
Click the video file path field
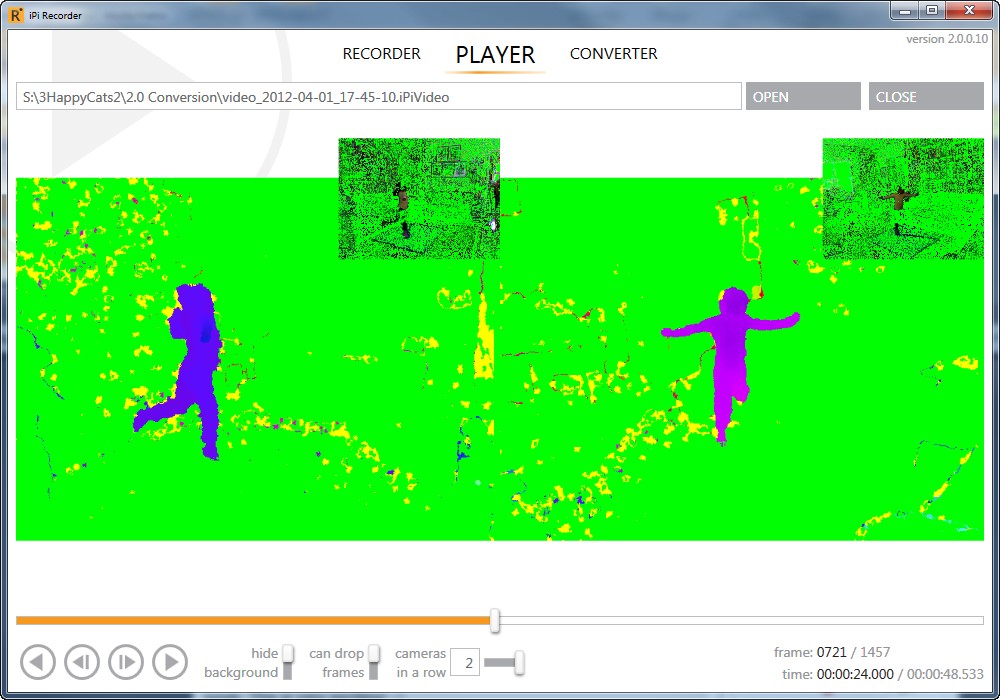tap(379, 96)
